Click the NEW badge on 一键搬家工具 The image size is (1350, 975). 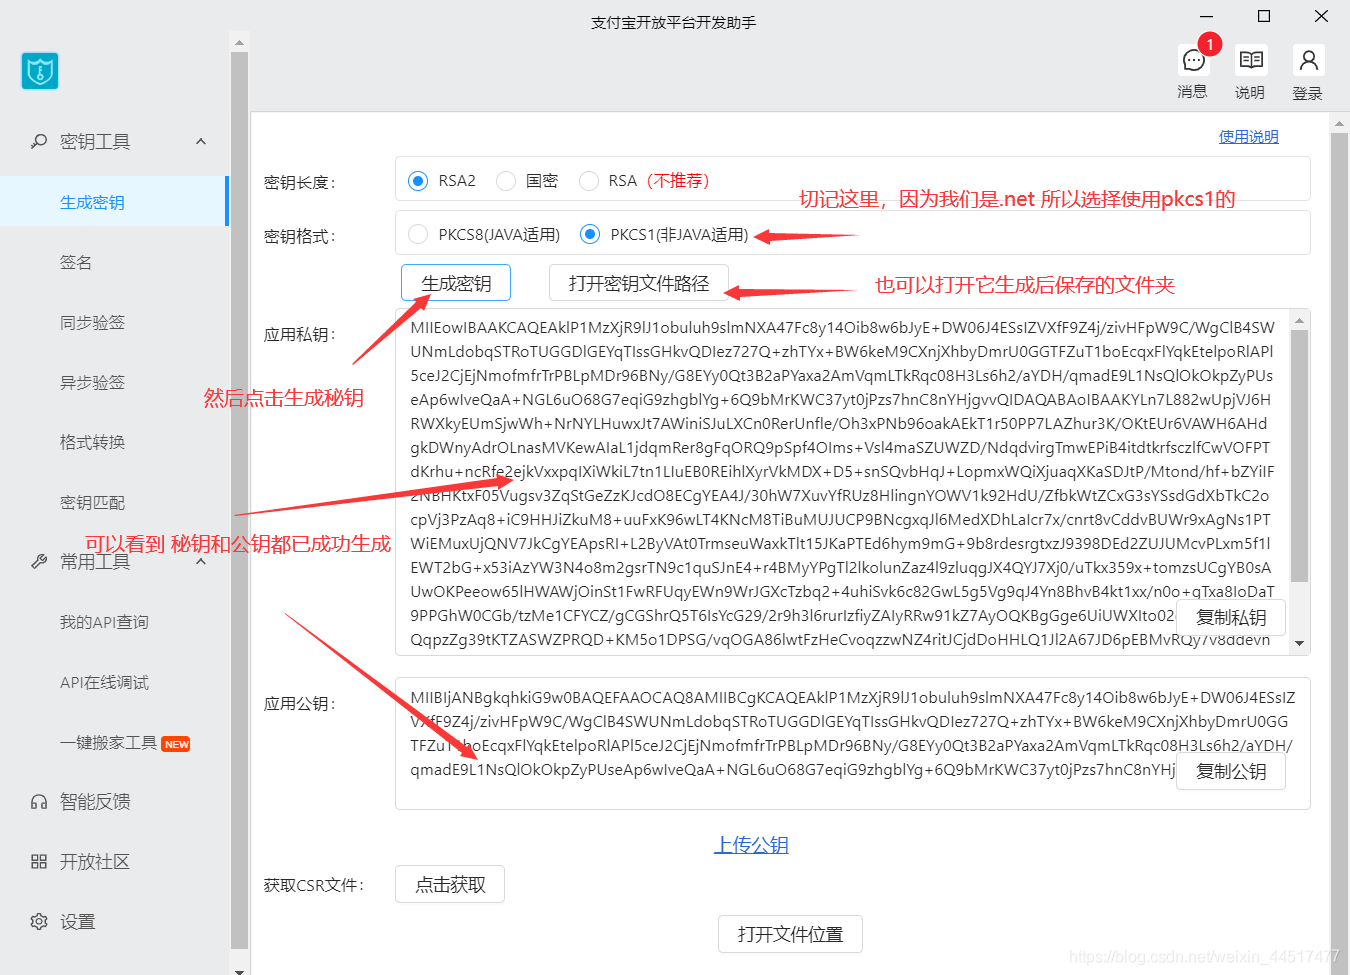(x=176, y=744)
